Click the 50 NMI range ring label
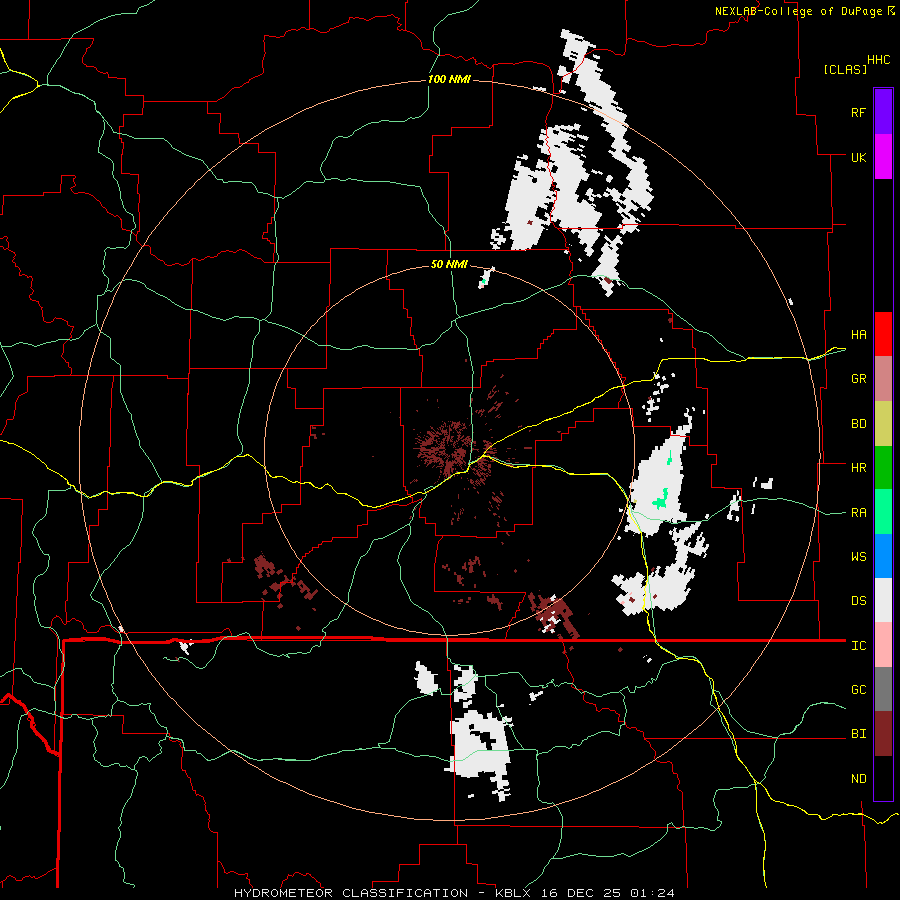Screen dimensions: 900x900 pyautogui.click(x=449, y=264)
